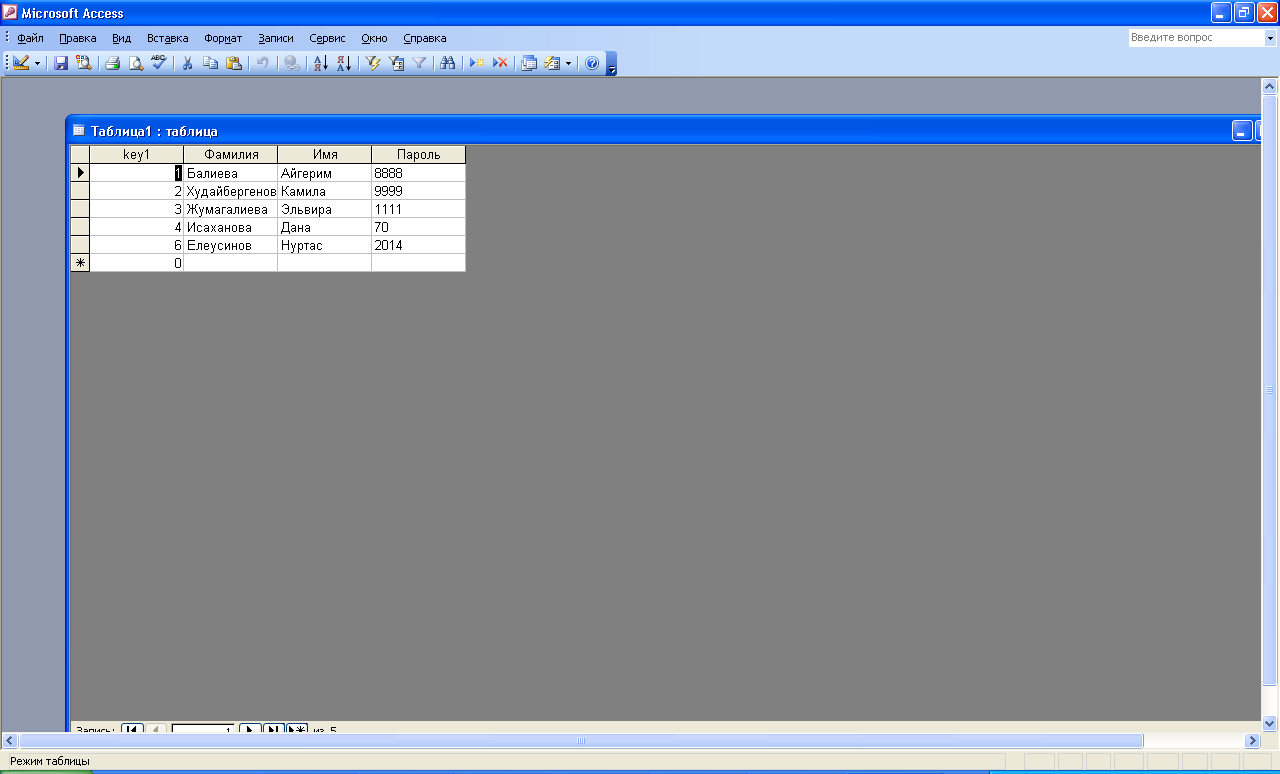Switch to design view using the View icon
The width and height of the screenshot is (1280, 774).
tap(21, 63)
